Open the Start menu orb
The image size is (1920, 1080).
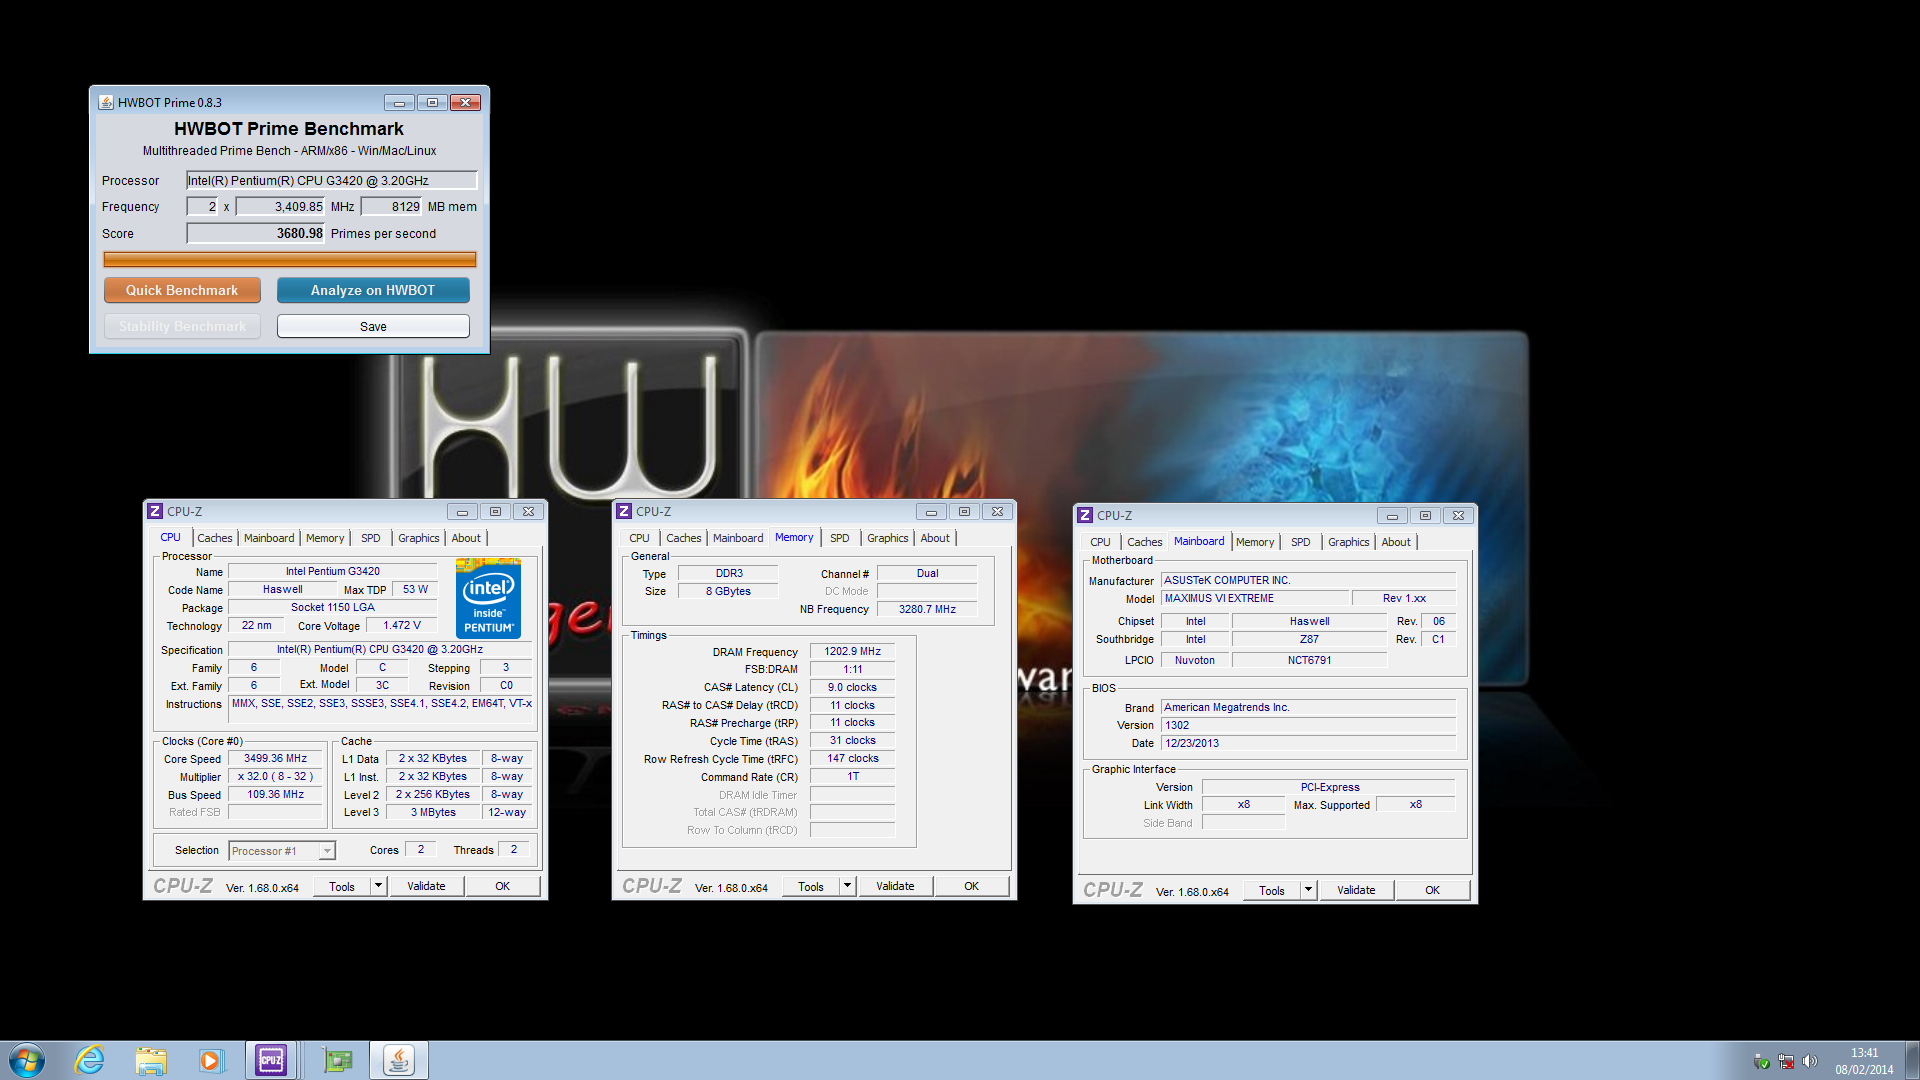pyautogui.click(x=27, y=1060)
